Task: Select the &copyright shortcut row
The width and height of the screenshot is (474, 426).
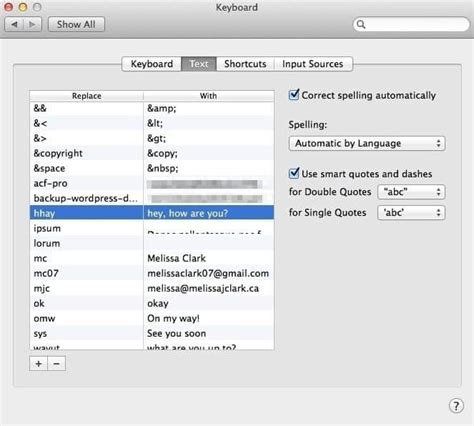Action: pos(152,153)
